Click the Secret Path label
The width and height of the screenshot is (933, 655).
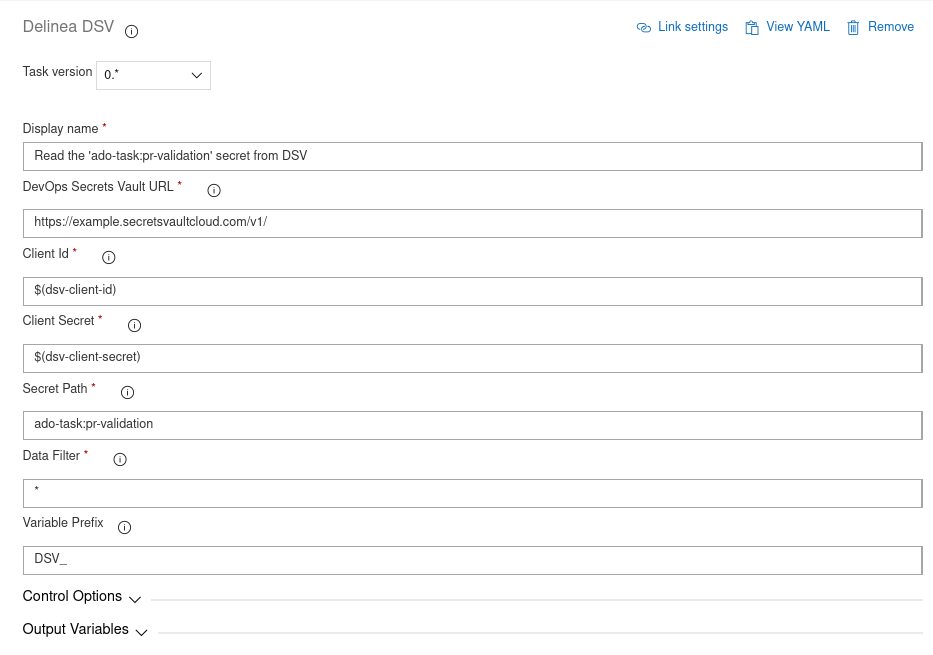[x=55, y=388]
